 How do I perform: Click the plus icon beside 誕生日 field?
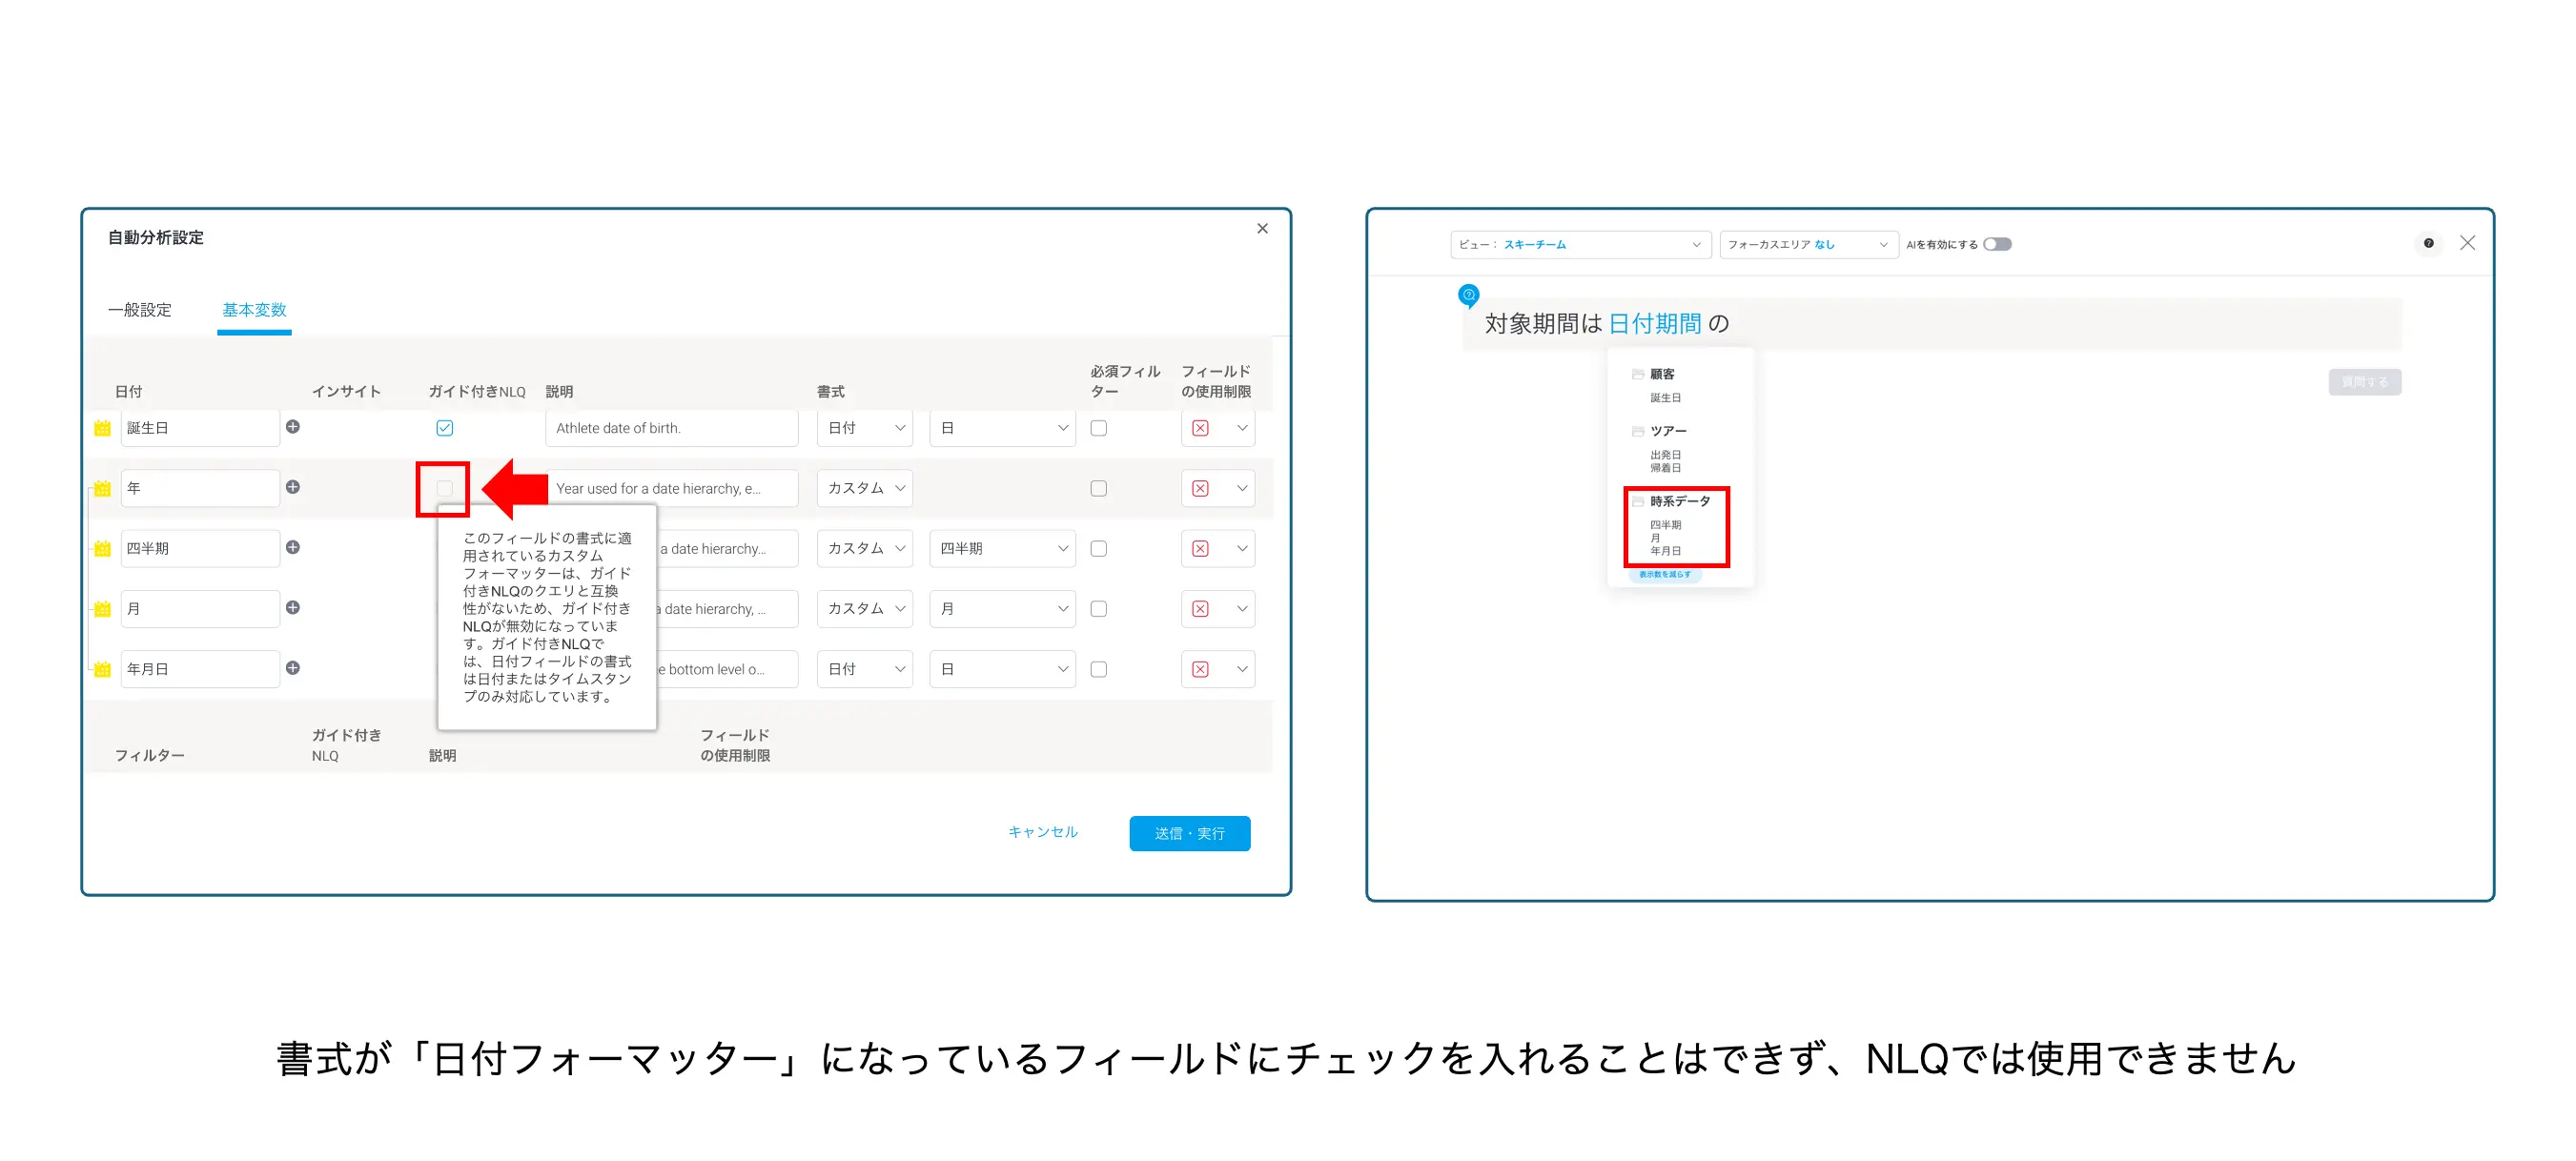tap(293, 427)
